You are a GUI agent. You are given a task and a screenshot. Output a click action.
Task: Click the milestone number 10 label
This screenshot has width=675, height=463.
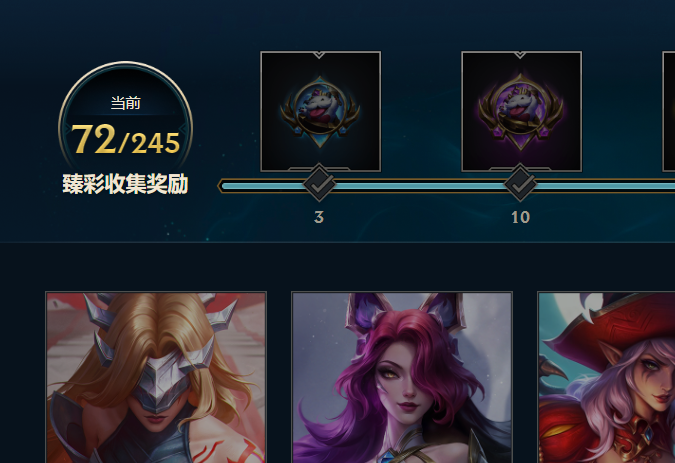[x=520, y=217]
